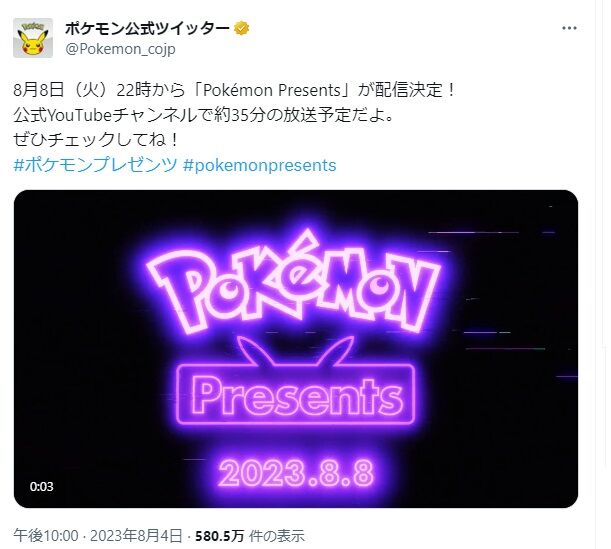This screenshot has width=611, height=549.
Task: Open the three-dot more options menu
Action: (569, 28)
